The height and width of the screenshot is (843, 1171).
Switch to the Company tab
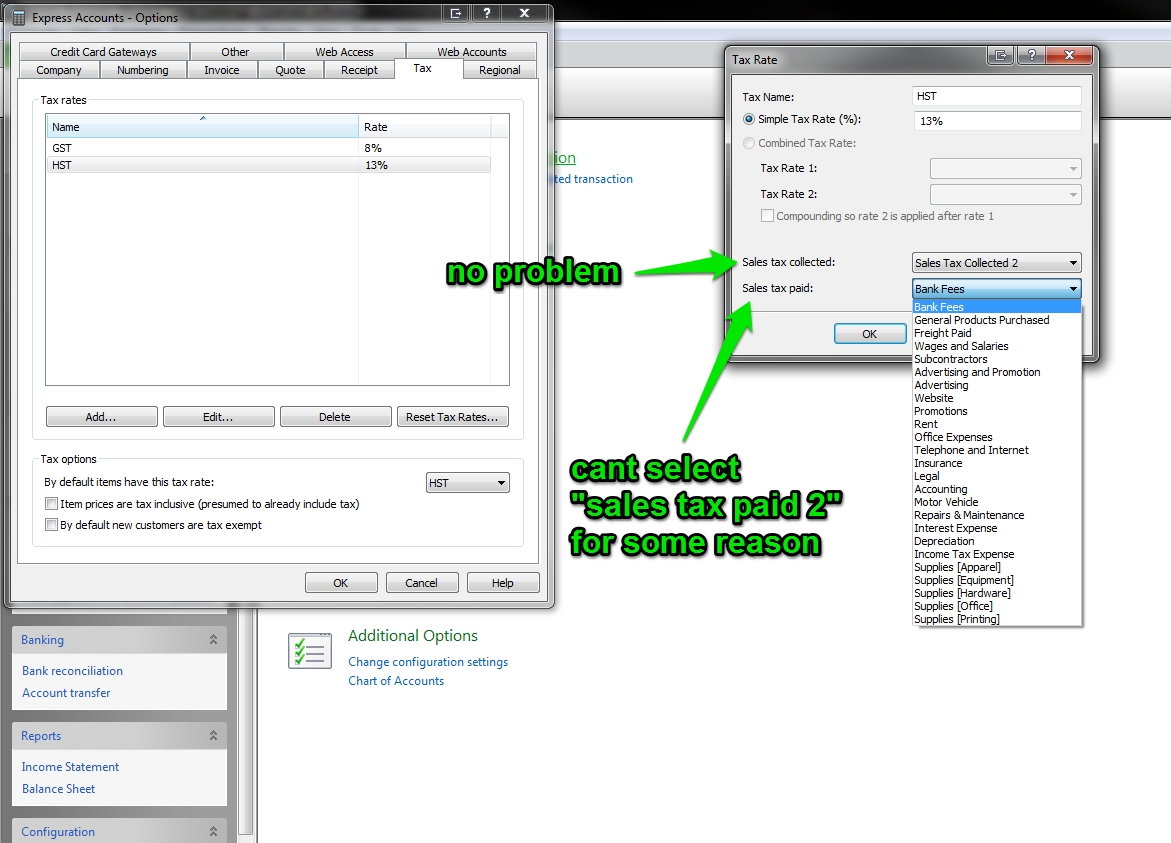click(x=59, y=70)
